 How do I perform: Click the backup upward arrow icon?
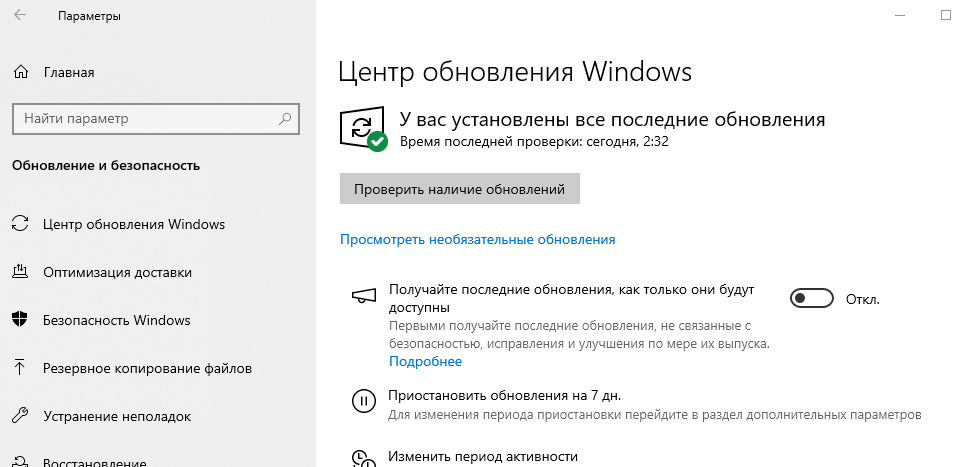pyautogui.click(x=21, y=368)
